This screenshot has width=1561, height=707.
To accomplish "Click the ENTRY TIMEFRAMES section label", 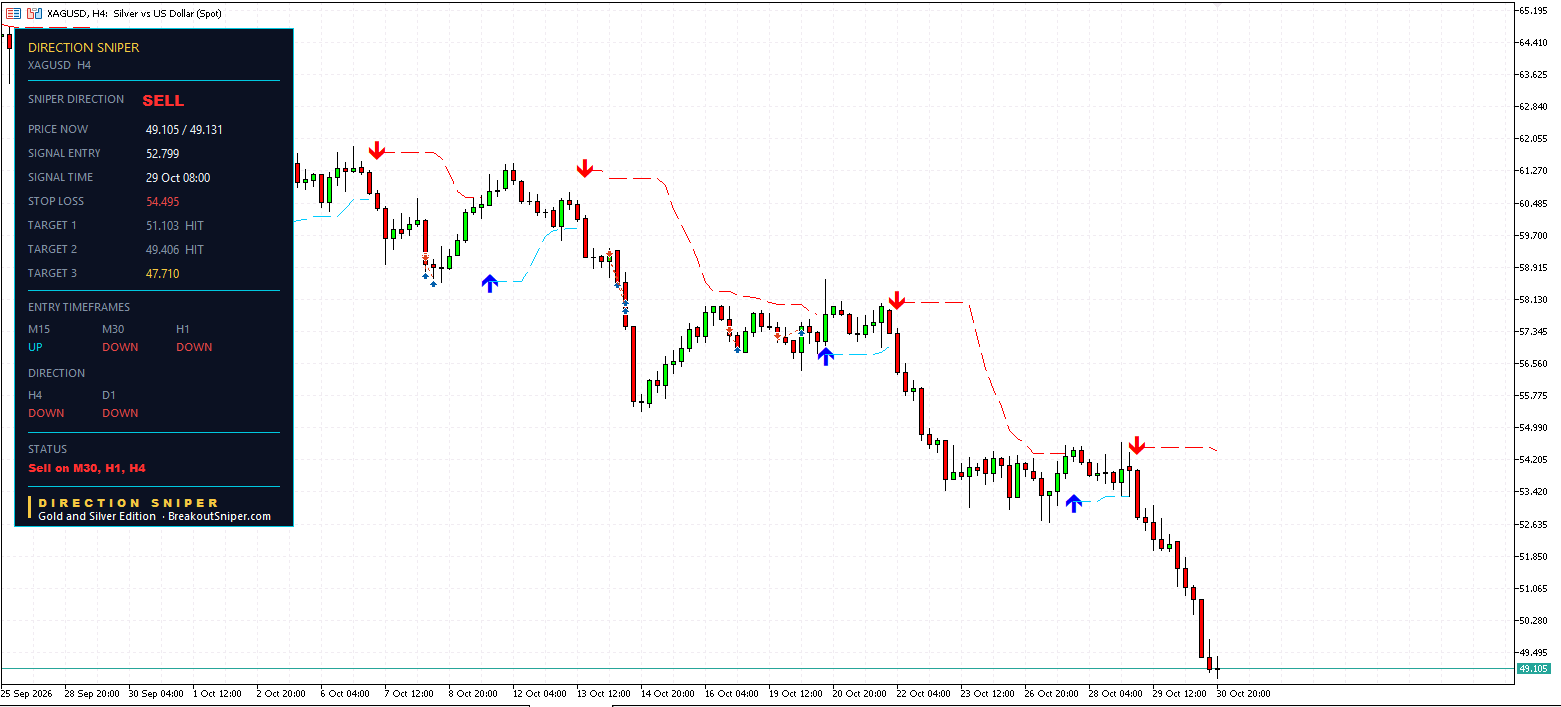I will pos(79,307).
